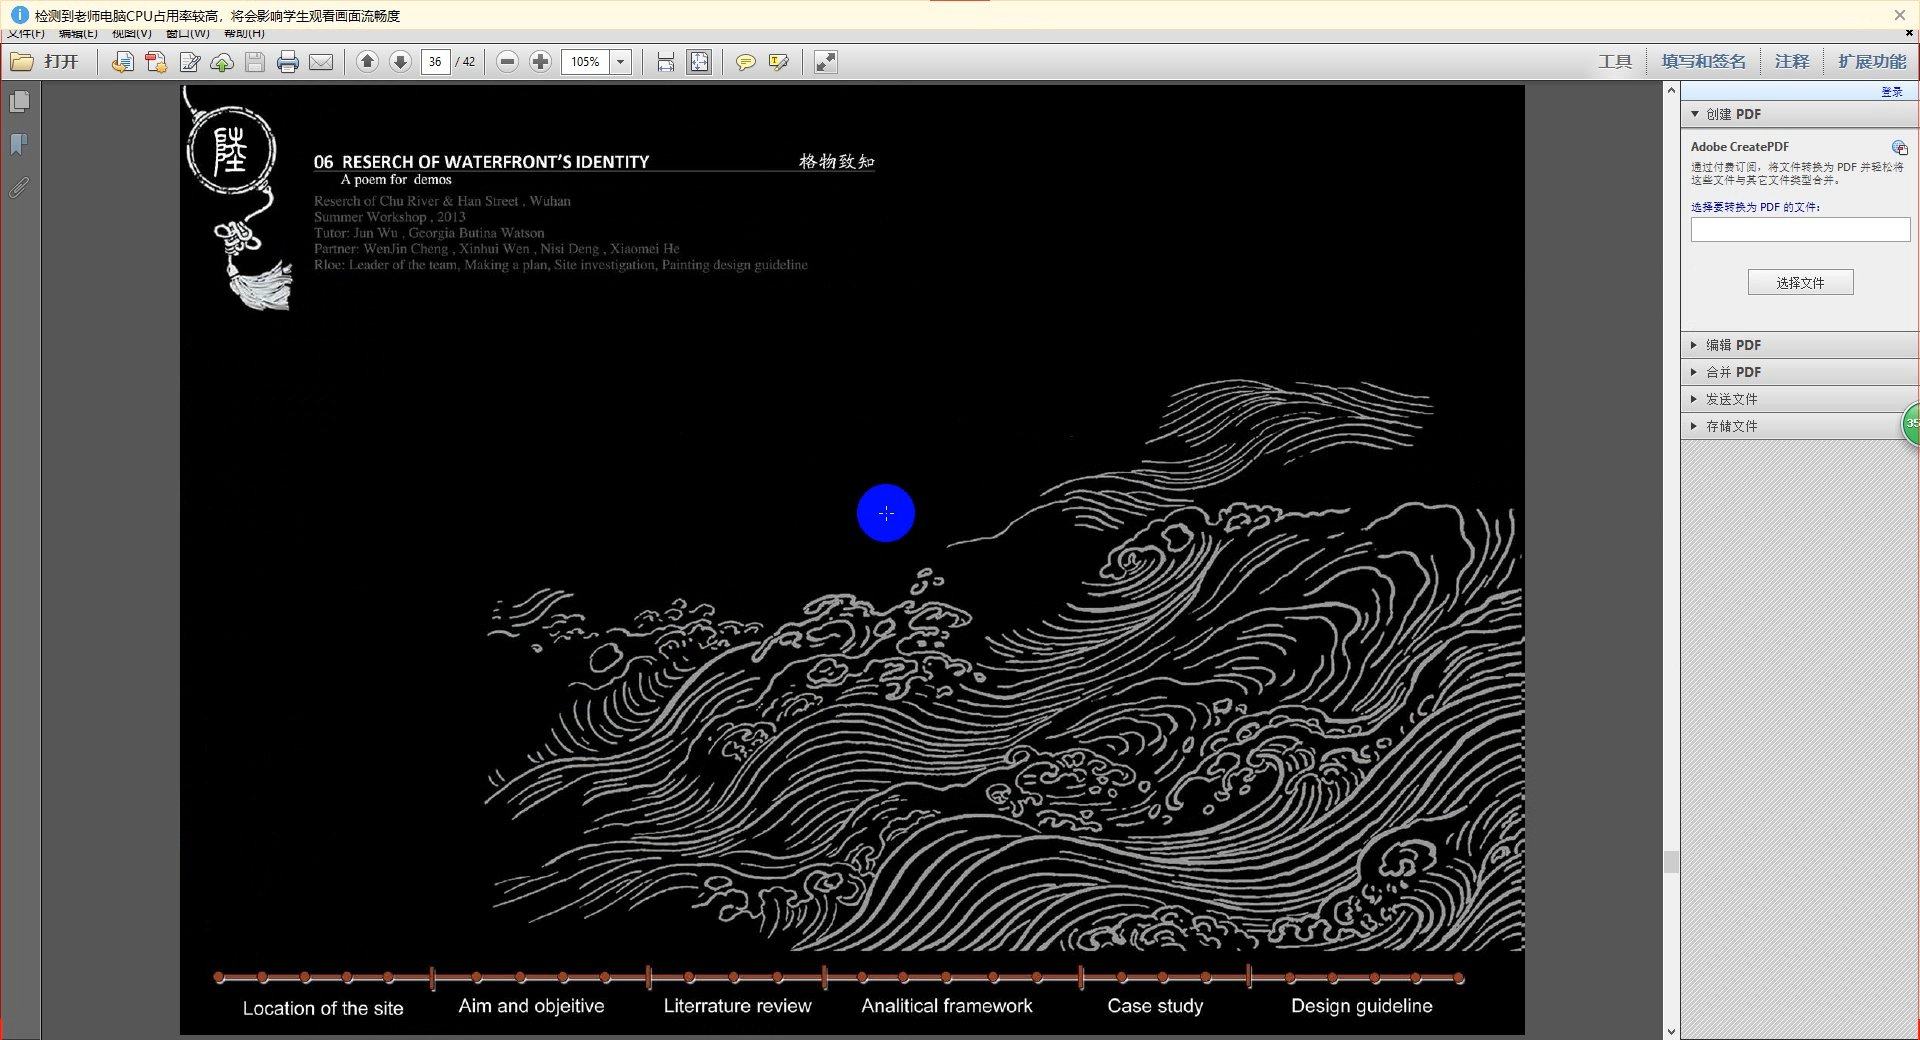The image size is (1920, 1040).
Task: Click the email envelope icon
Action: [x=321, y=62]
